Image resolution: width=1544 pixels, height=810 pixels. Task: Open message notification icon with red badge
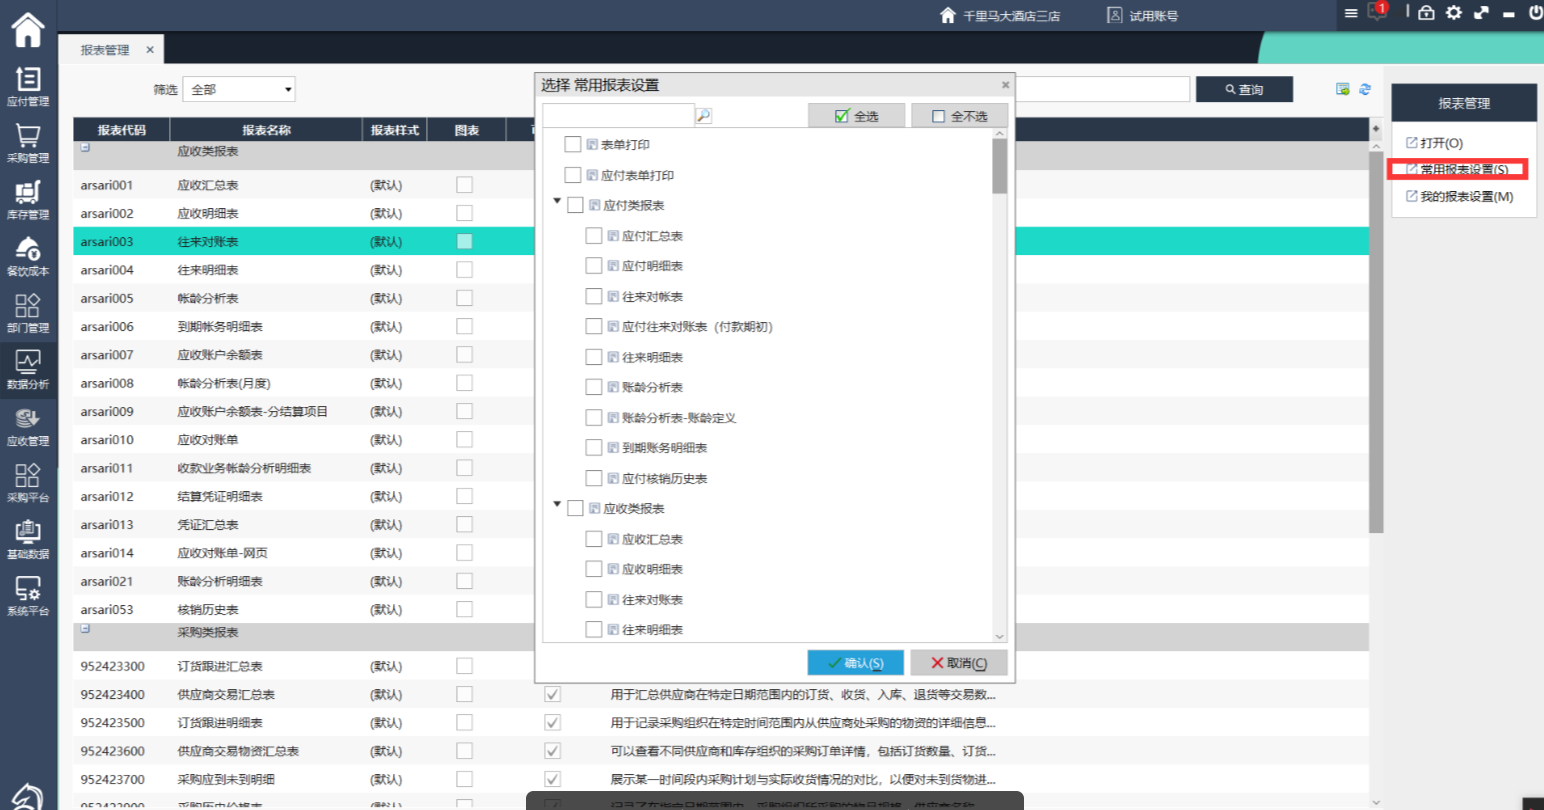[1377, 13]
